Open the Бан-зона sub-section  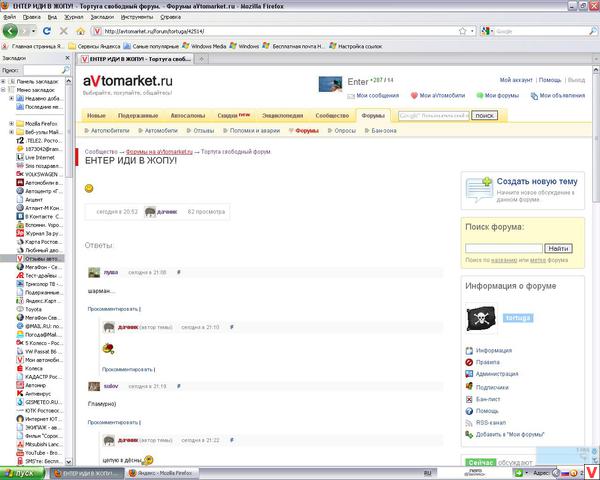380,131
